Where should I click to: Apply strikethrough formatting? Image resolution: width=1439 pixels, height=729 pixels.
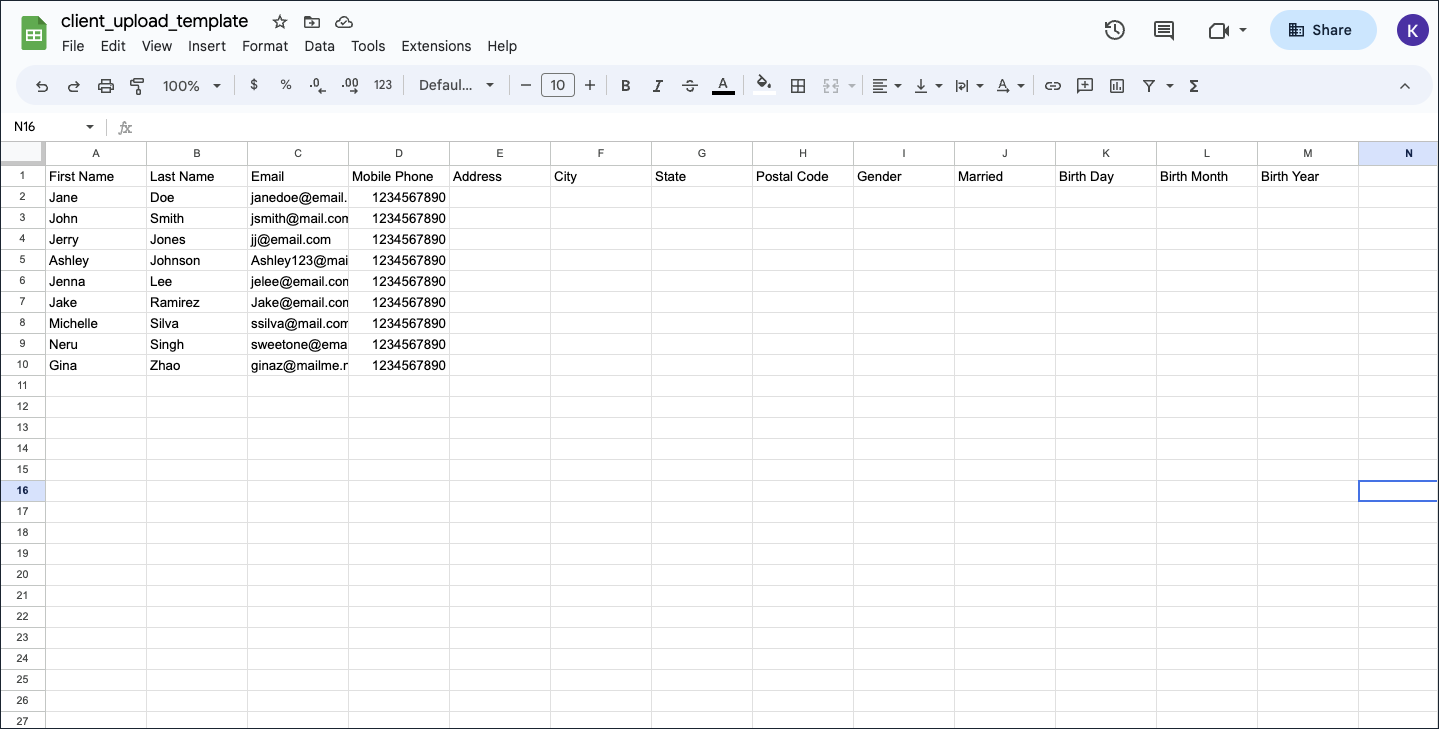point(689,86)
